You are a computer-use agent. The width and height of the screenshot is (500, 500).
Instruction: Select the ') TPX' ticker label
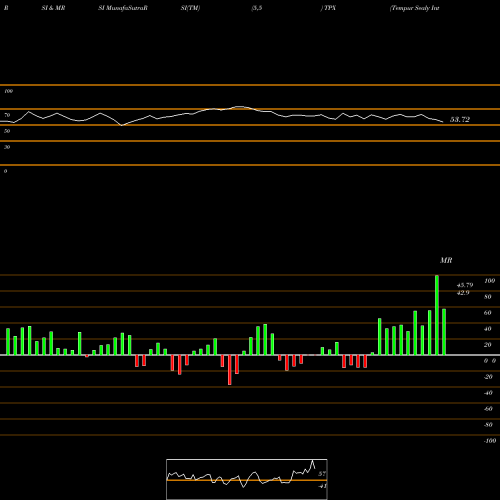tap(328, 8)
